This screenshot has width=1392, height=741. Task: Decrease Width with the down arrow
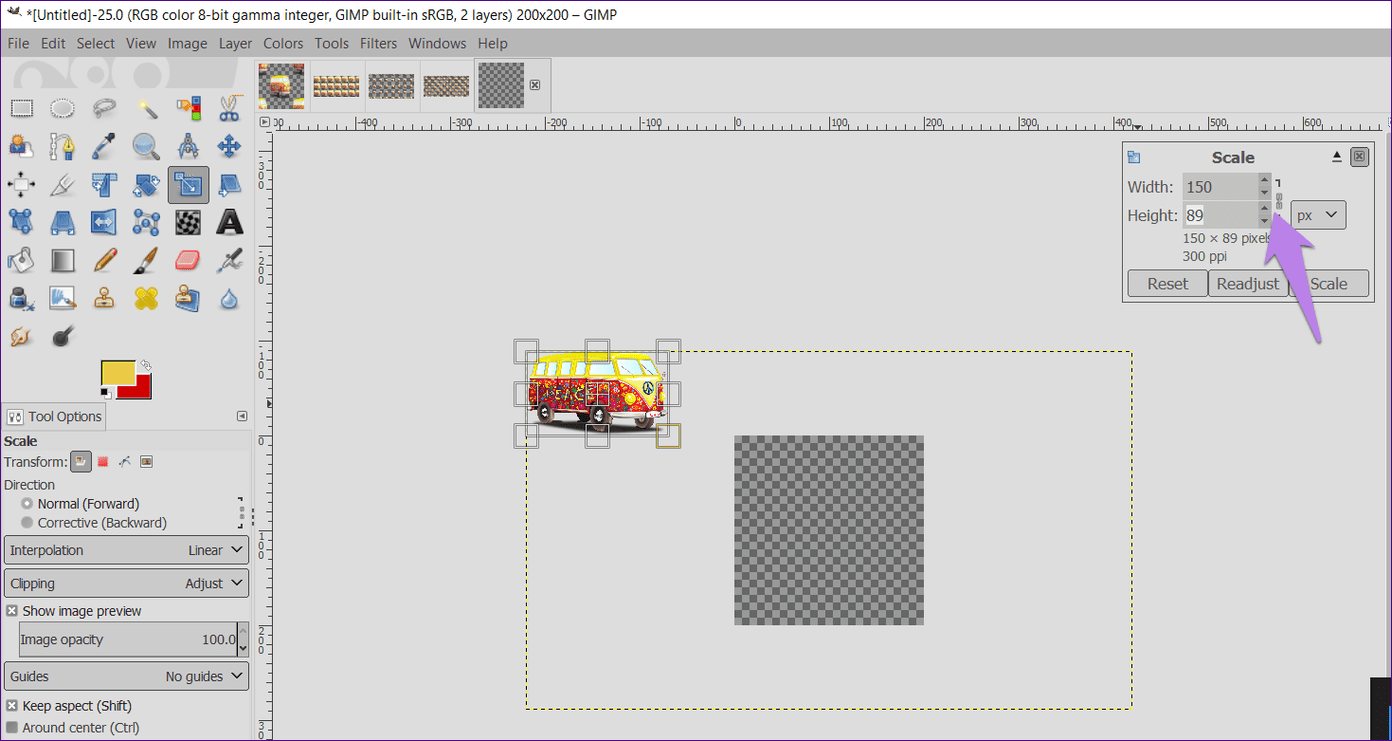1265,192
